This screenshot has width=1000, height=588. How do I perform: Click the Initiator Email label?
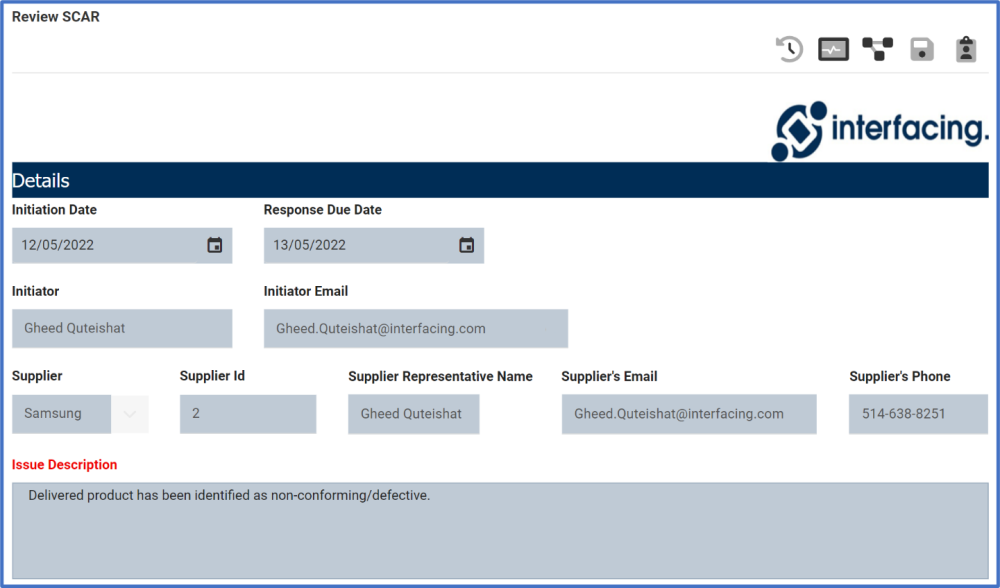(x=306, y=291)
